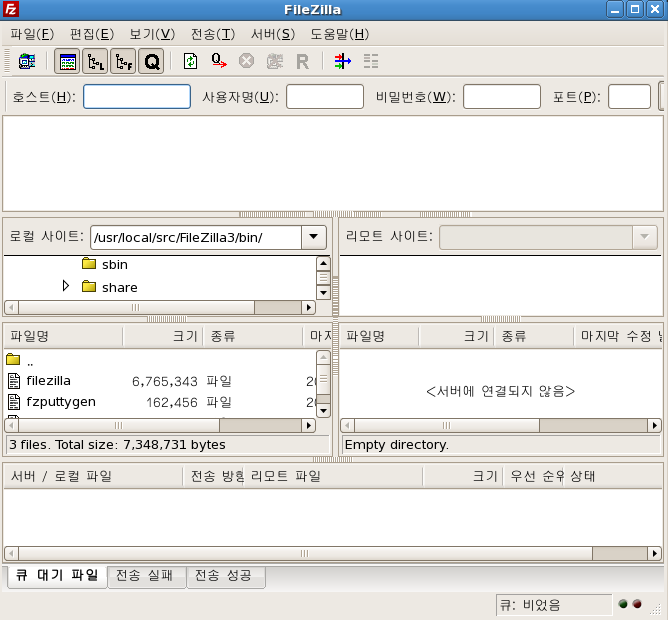
Task: Open the 서버(S) menu
Action: 273,34
